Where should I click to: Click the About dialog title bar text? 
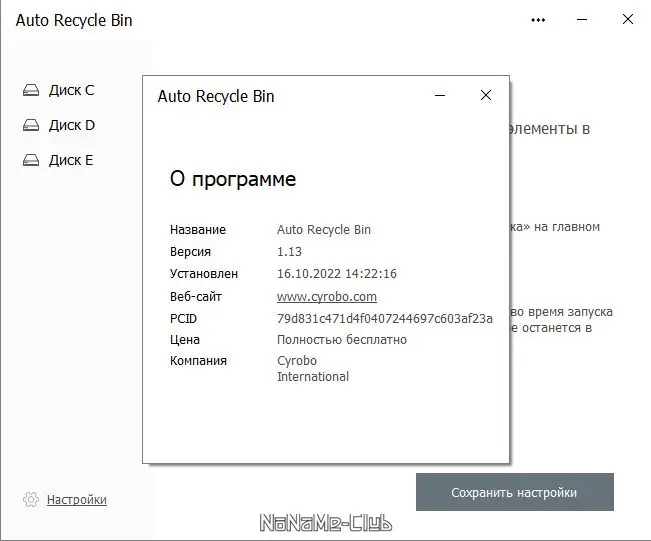pos(216,97)
